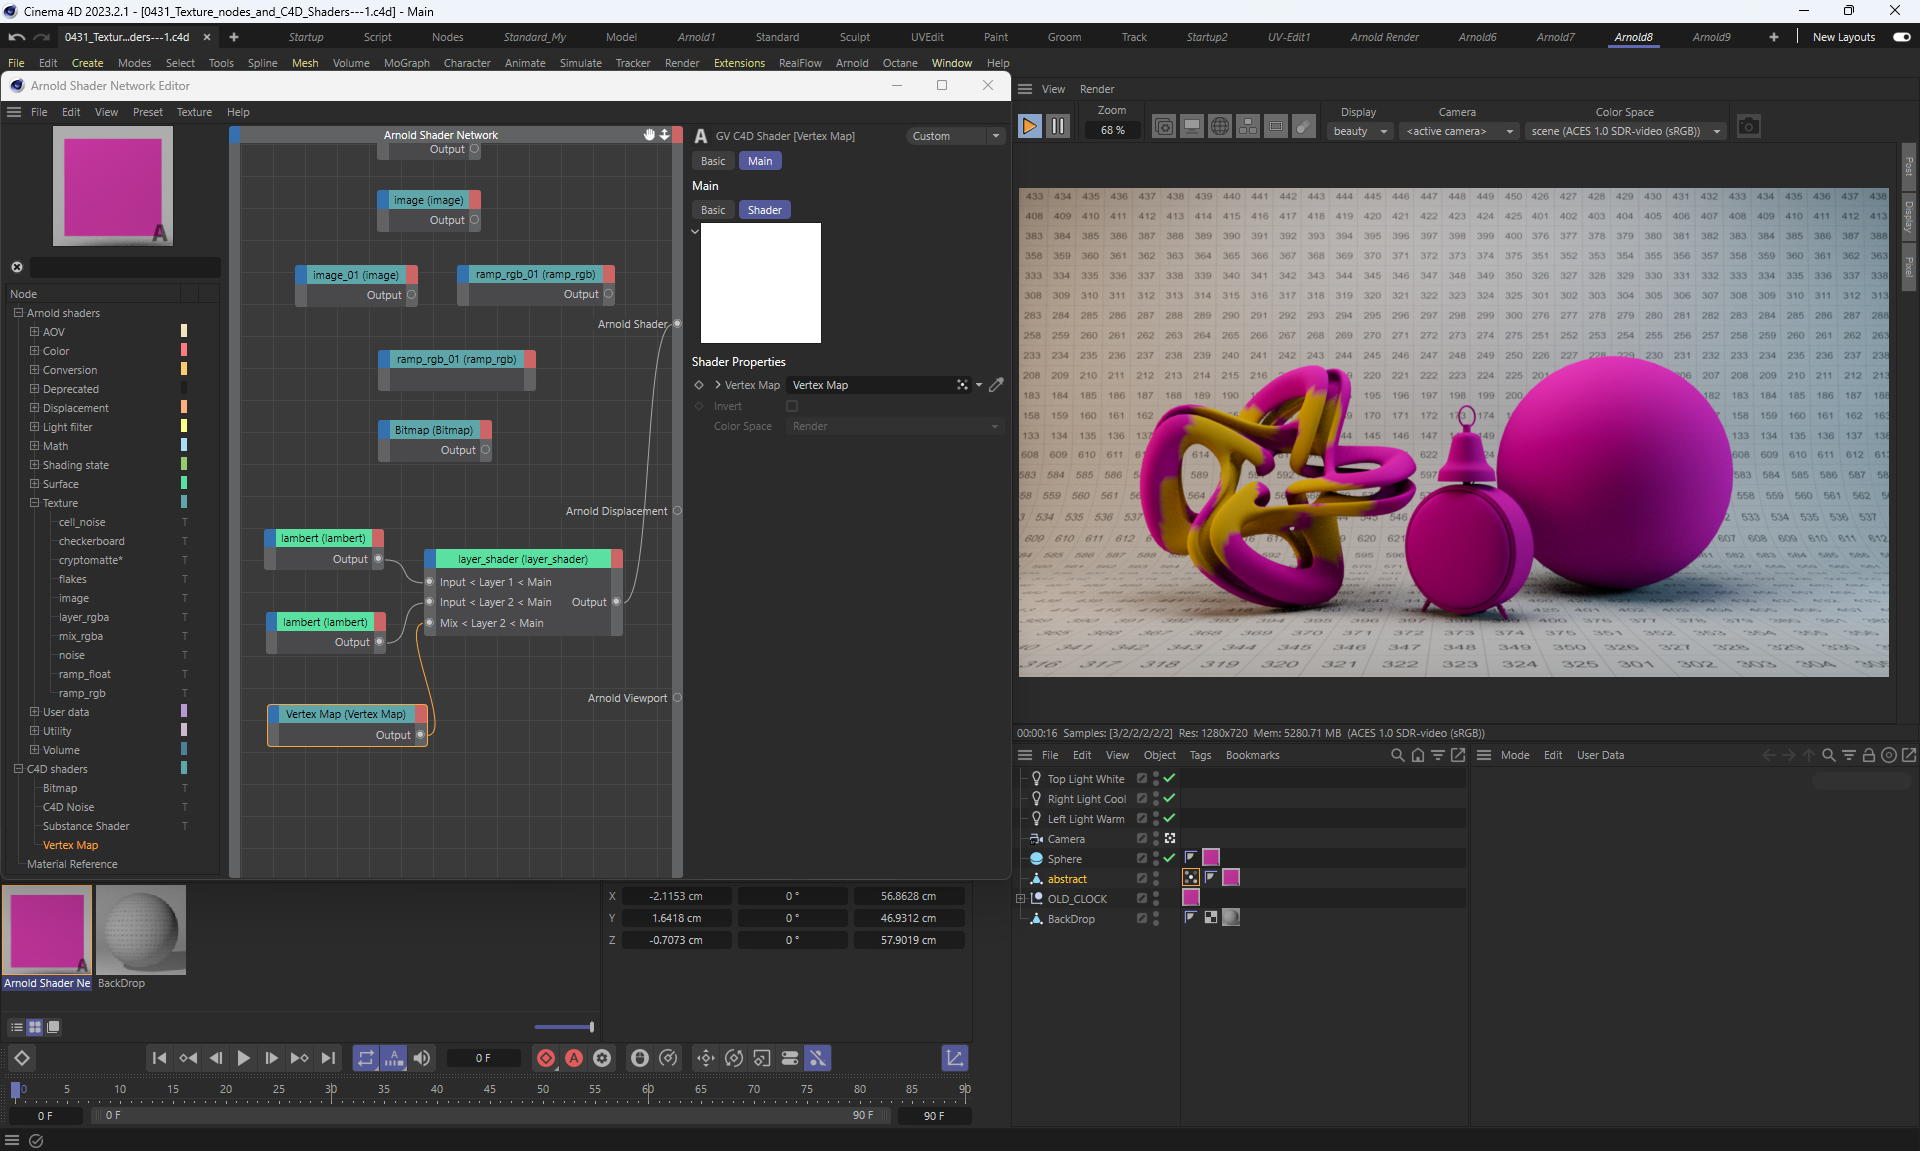Pause the IPR render
This screenshot has height=1151, width=1920.
pos(1057,127)
